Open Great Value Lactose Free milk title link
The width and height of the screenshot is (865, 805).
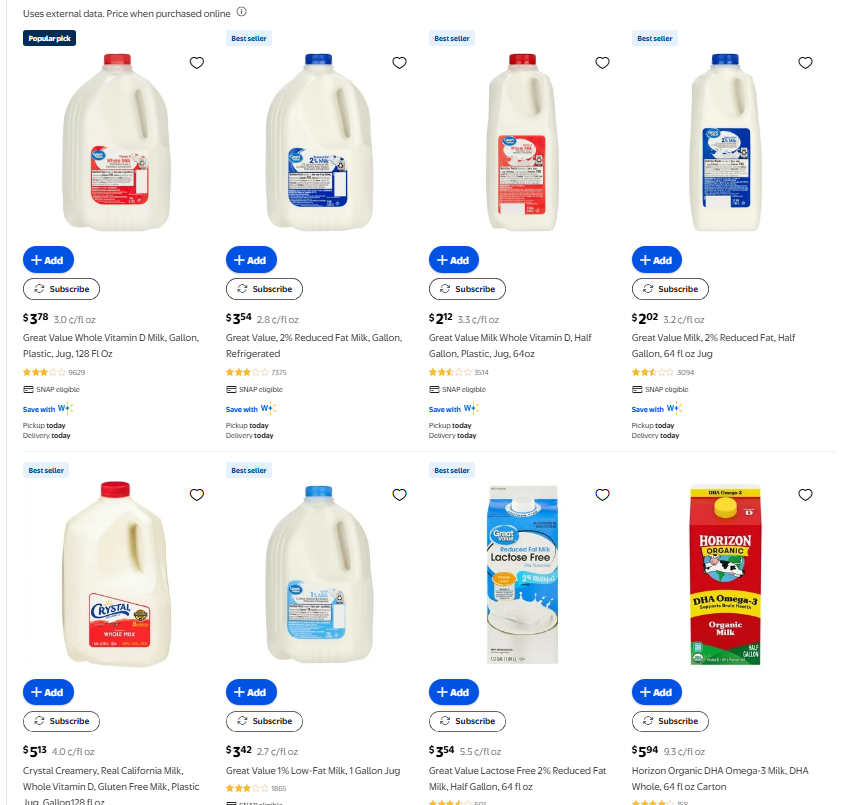pyautogui.click(x=517, y=779)
